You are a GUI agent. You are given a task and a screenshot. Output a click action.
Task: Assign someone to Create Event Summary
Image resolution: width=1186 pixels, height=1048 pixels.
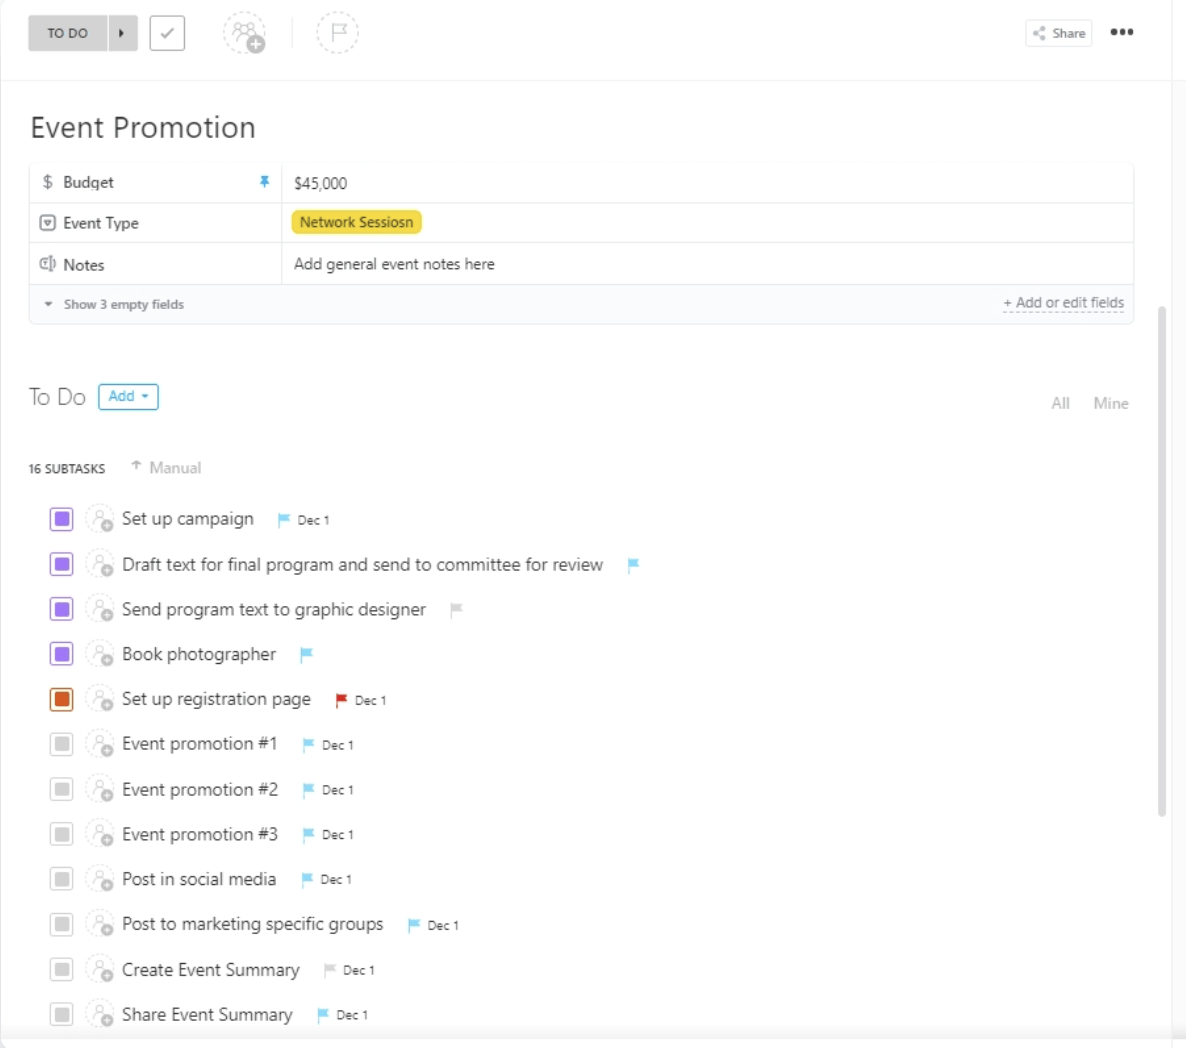(100, 969)
